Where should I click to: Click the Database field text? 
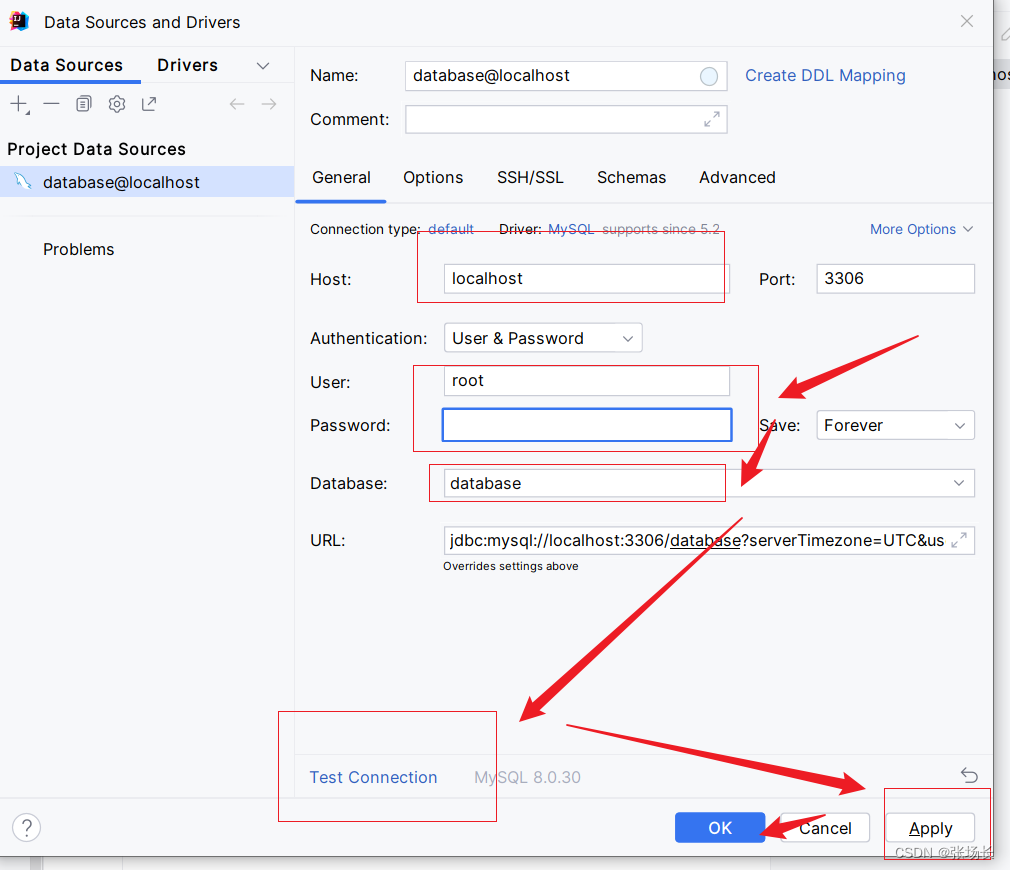(x=486, y=484)
